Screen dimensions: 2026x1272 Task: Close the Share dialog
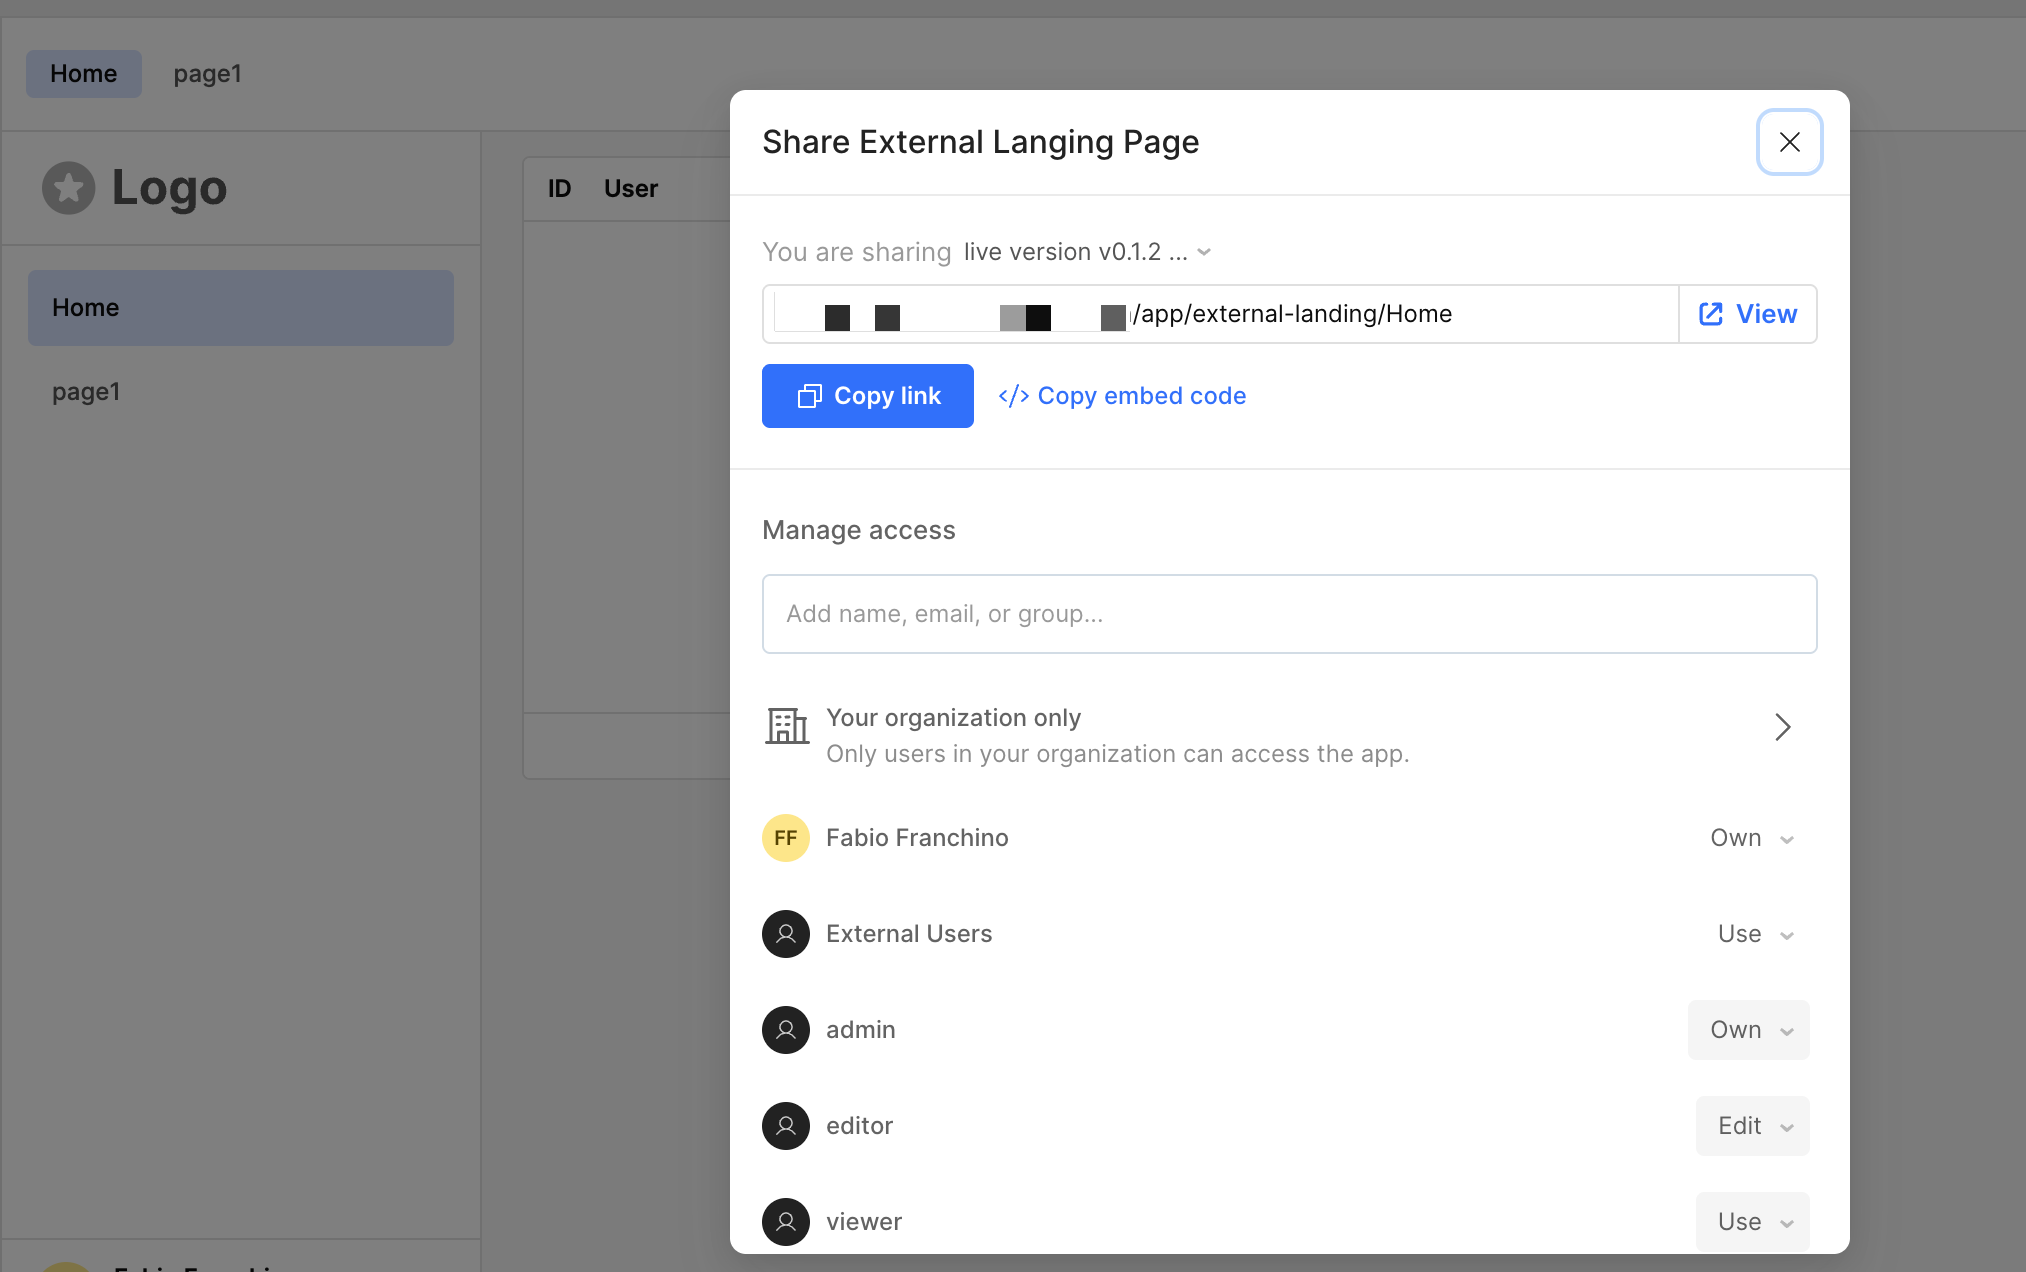pyautogui.click(x=1789, y=142)
